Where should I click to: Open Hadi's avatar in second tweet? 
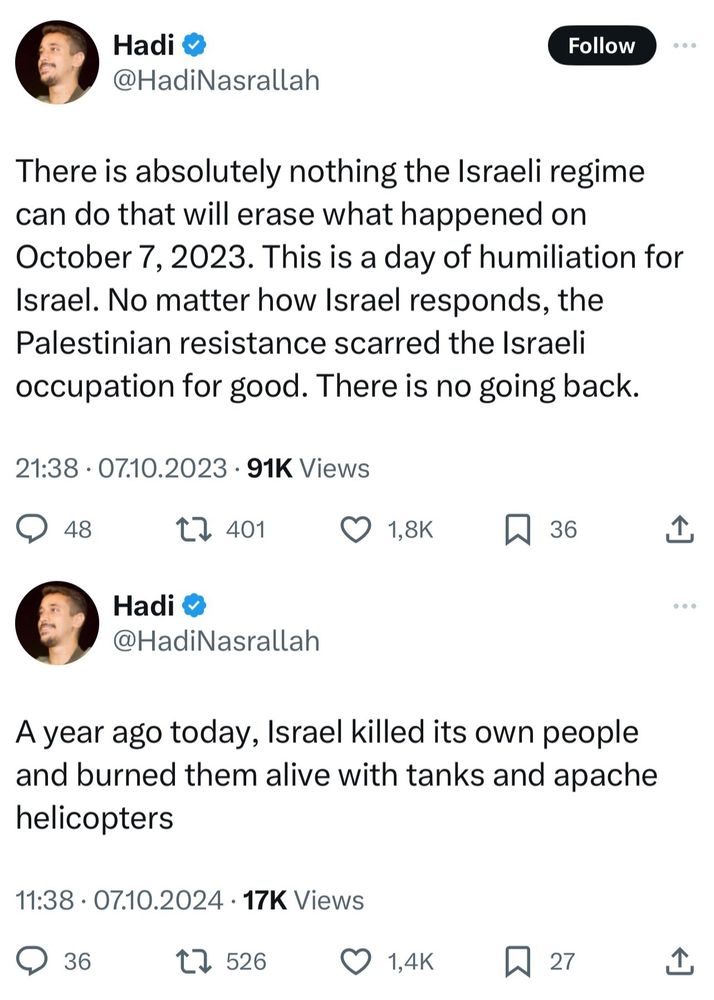click(57, 622)
